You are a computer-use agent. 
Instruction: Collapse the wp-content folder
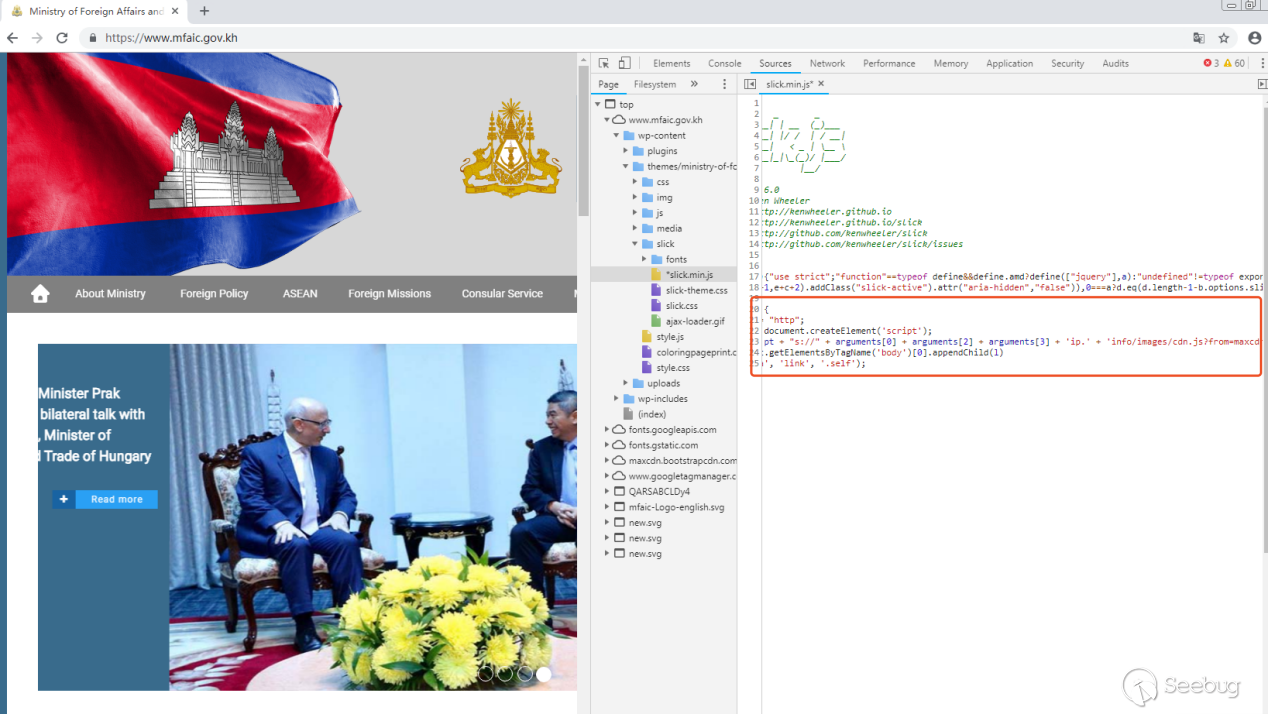(615, 136)
